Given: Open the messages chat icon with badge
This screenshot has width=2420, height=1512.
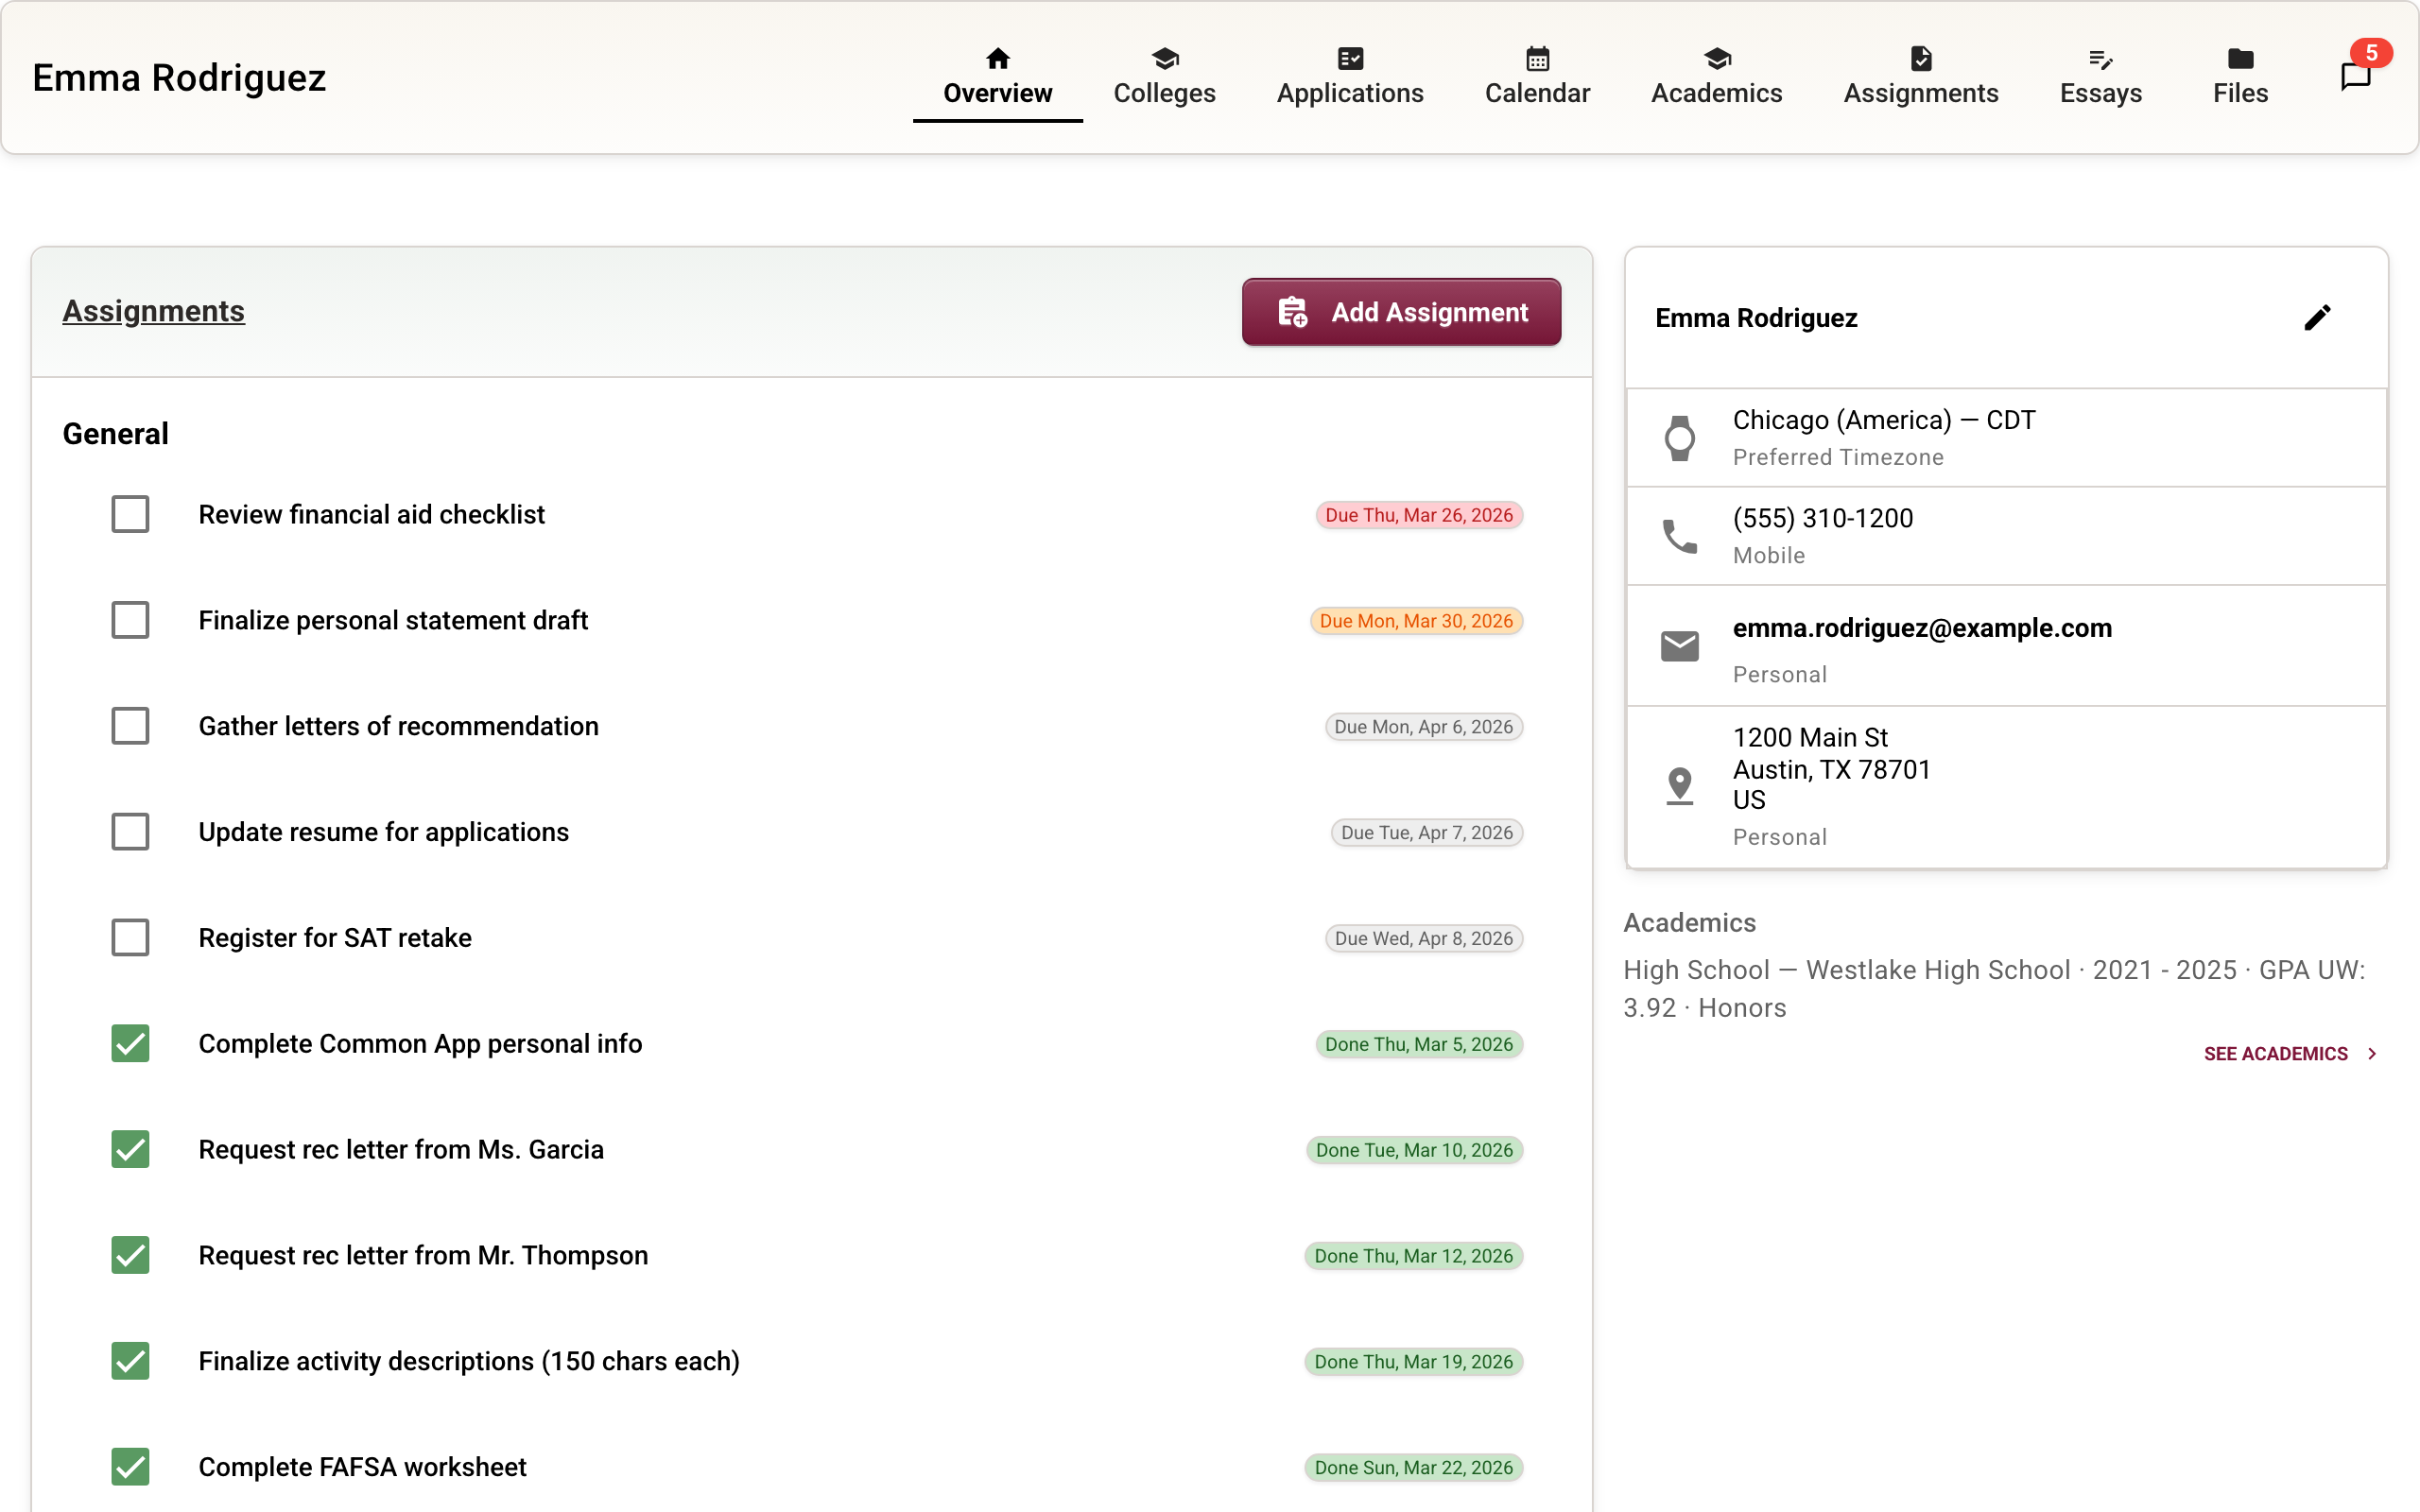Looking at the screenshot, I should [x=2355, y=76].
